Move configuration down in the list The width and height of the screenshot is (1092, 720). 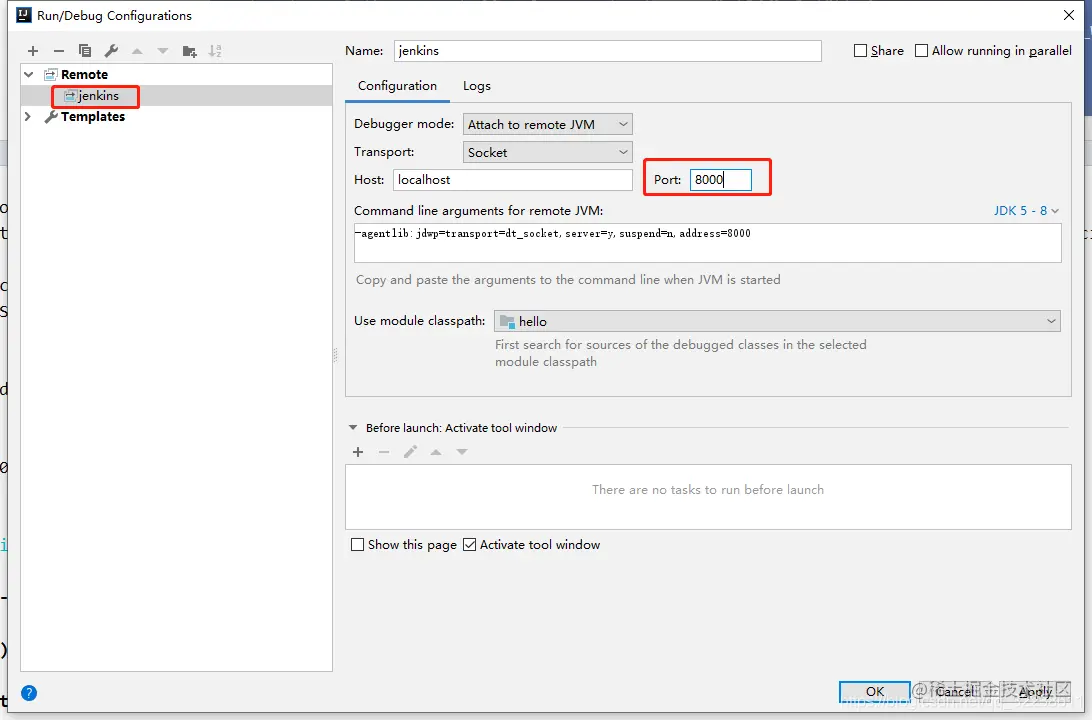coord(163,51)
